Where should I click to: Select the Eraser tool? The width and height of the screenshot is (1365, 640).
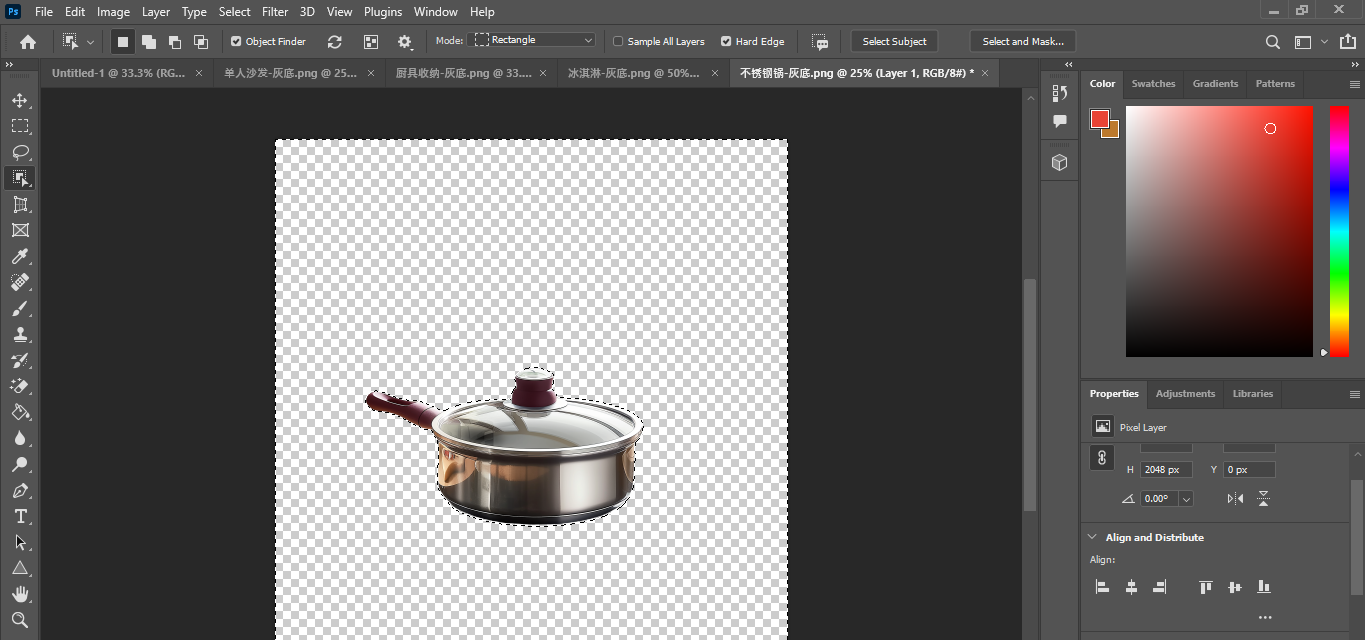point(20,387)
